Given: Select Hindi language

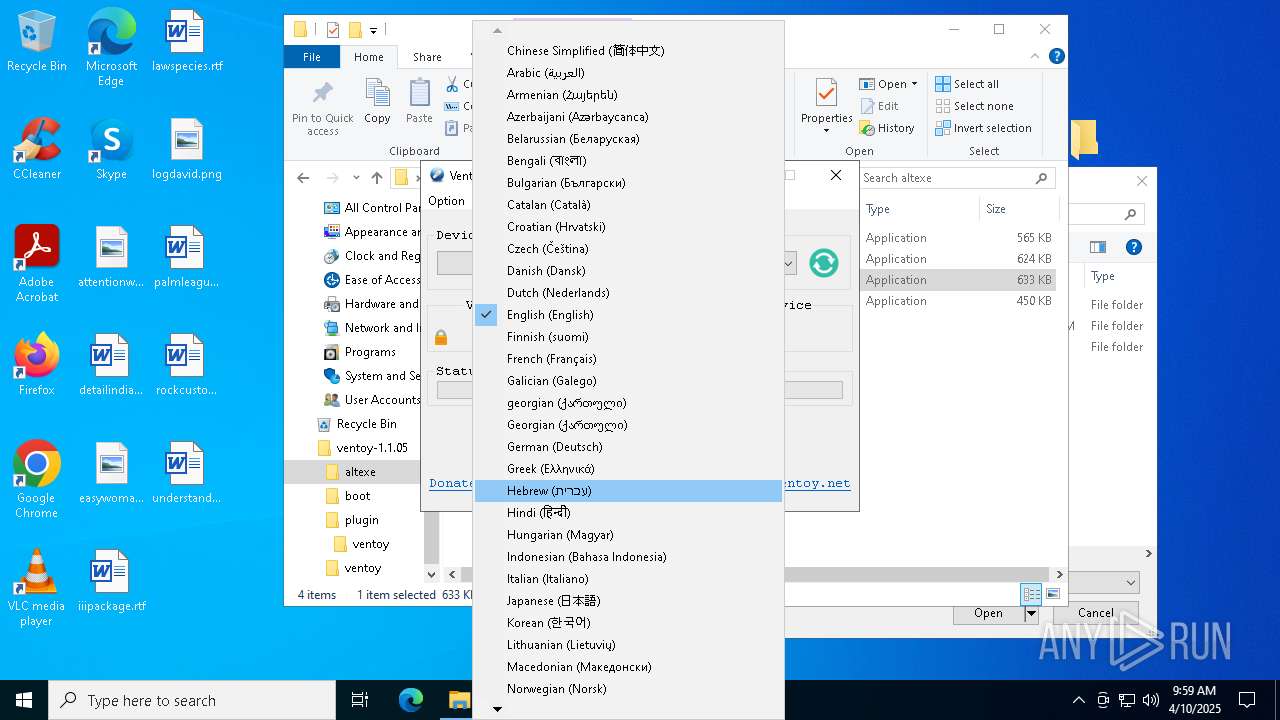Looking at the screenshot, I should coord(628,513).
